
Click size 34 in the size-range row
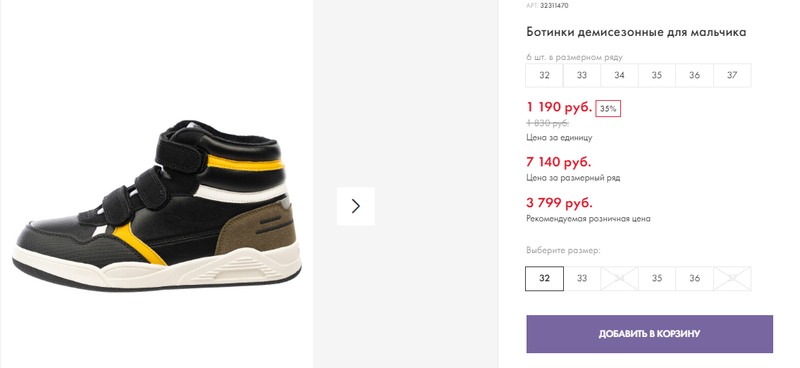tap(619, 75)
